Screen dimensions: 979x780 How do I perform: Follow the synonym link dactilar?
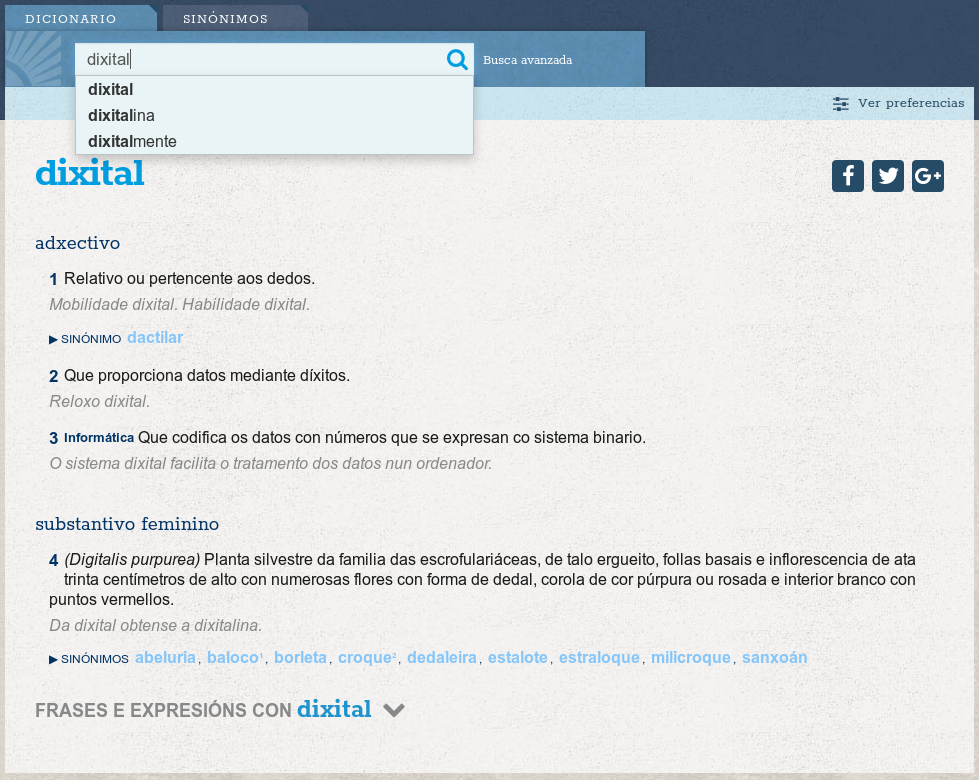155,338
